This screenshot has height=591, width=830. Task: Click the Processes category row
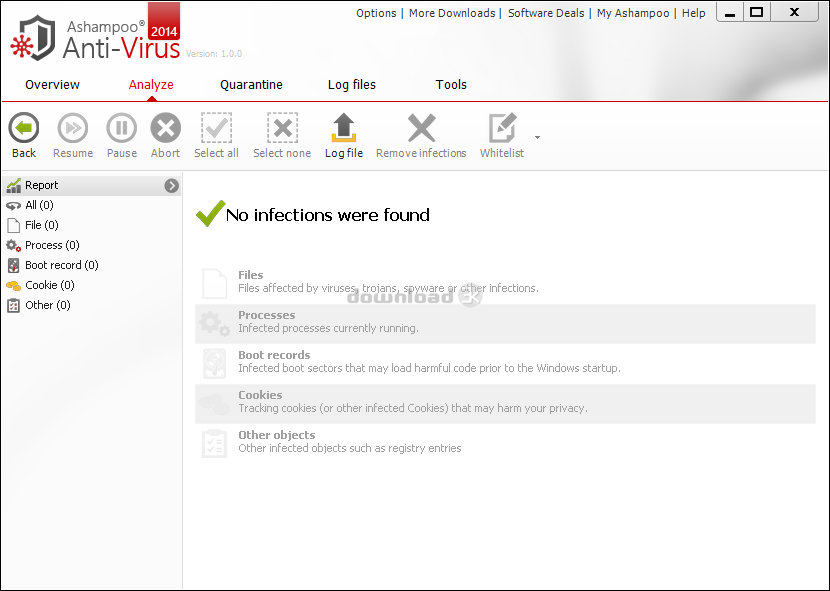coord(506,324)
